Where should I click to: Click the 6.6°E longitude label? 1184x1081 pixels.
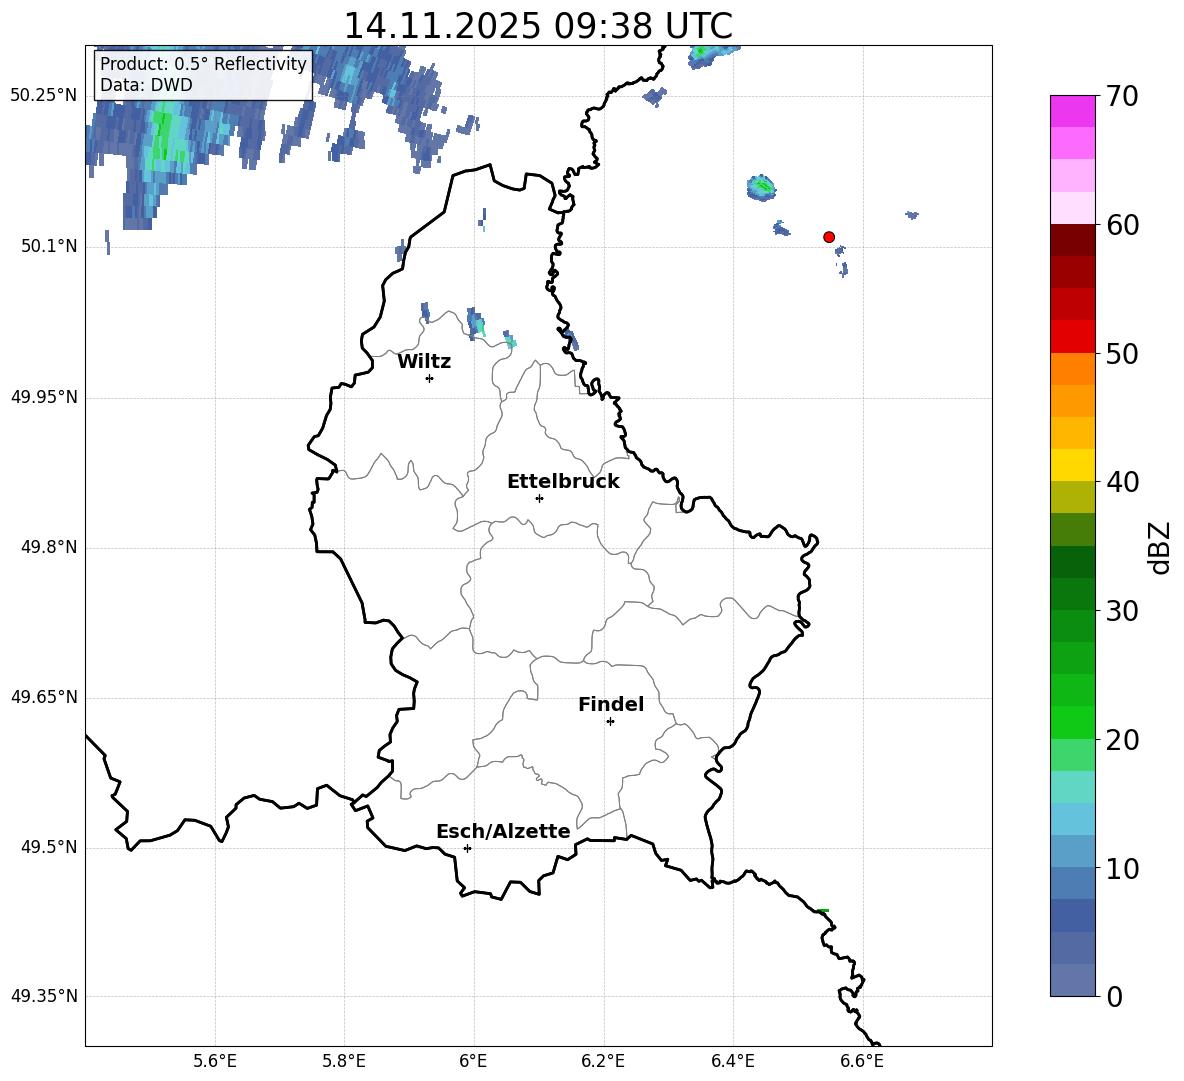[862, 1061]
